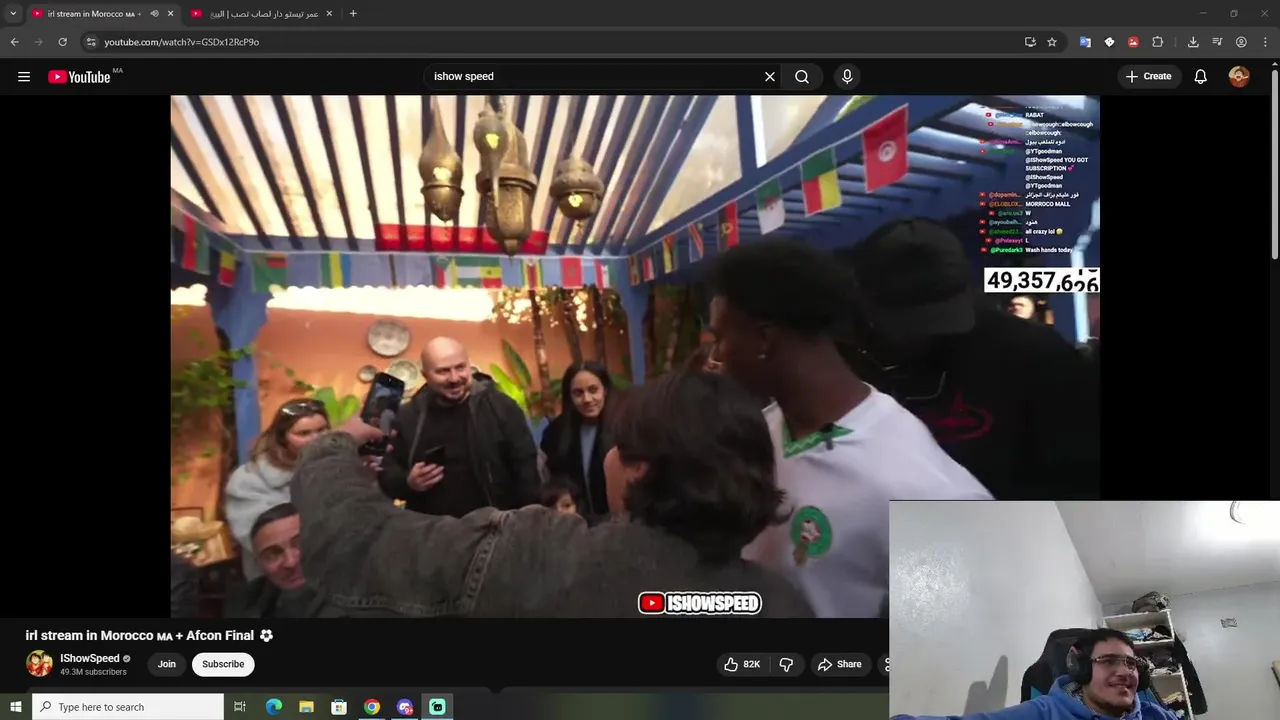Open install/cast icon in address bar

point(1030,42)
